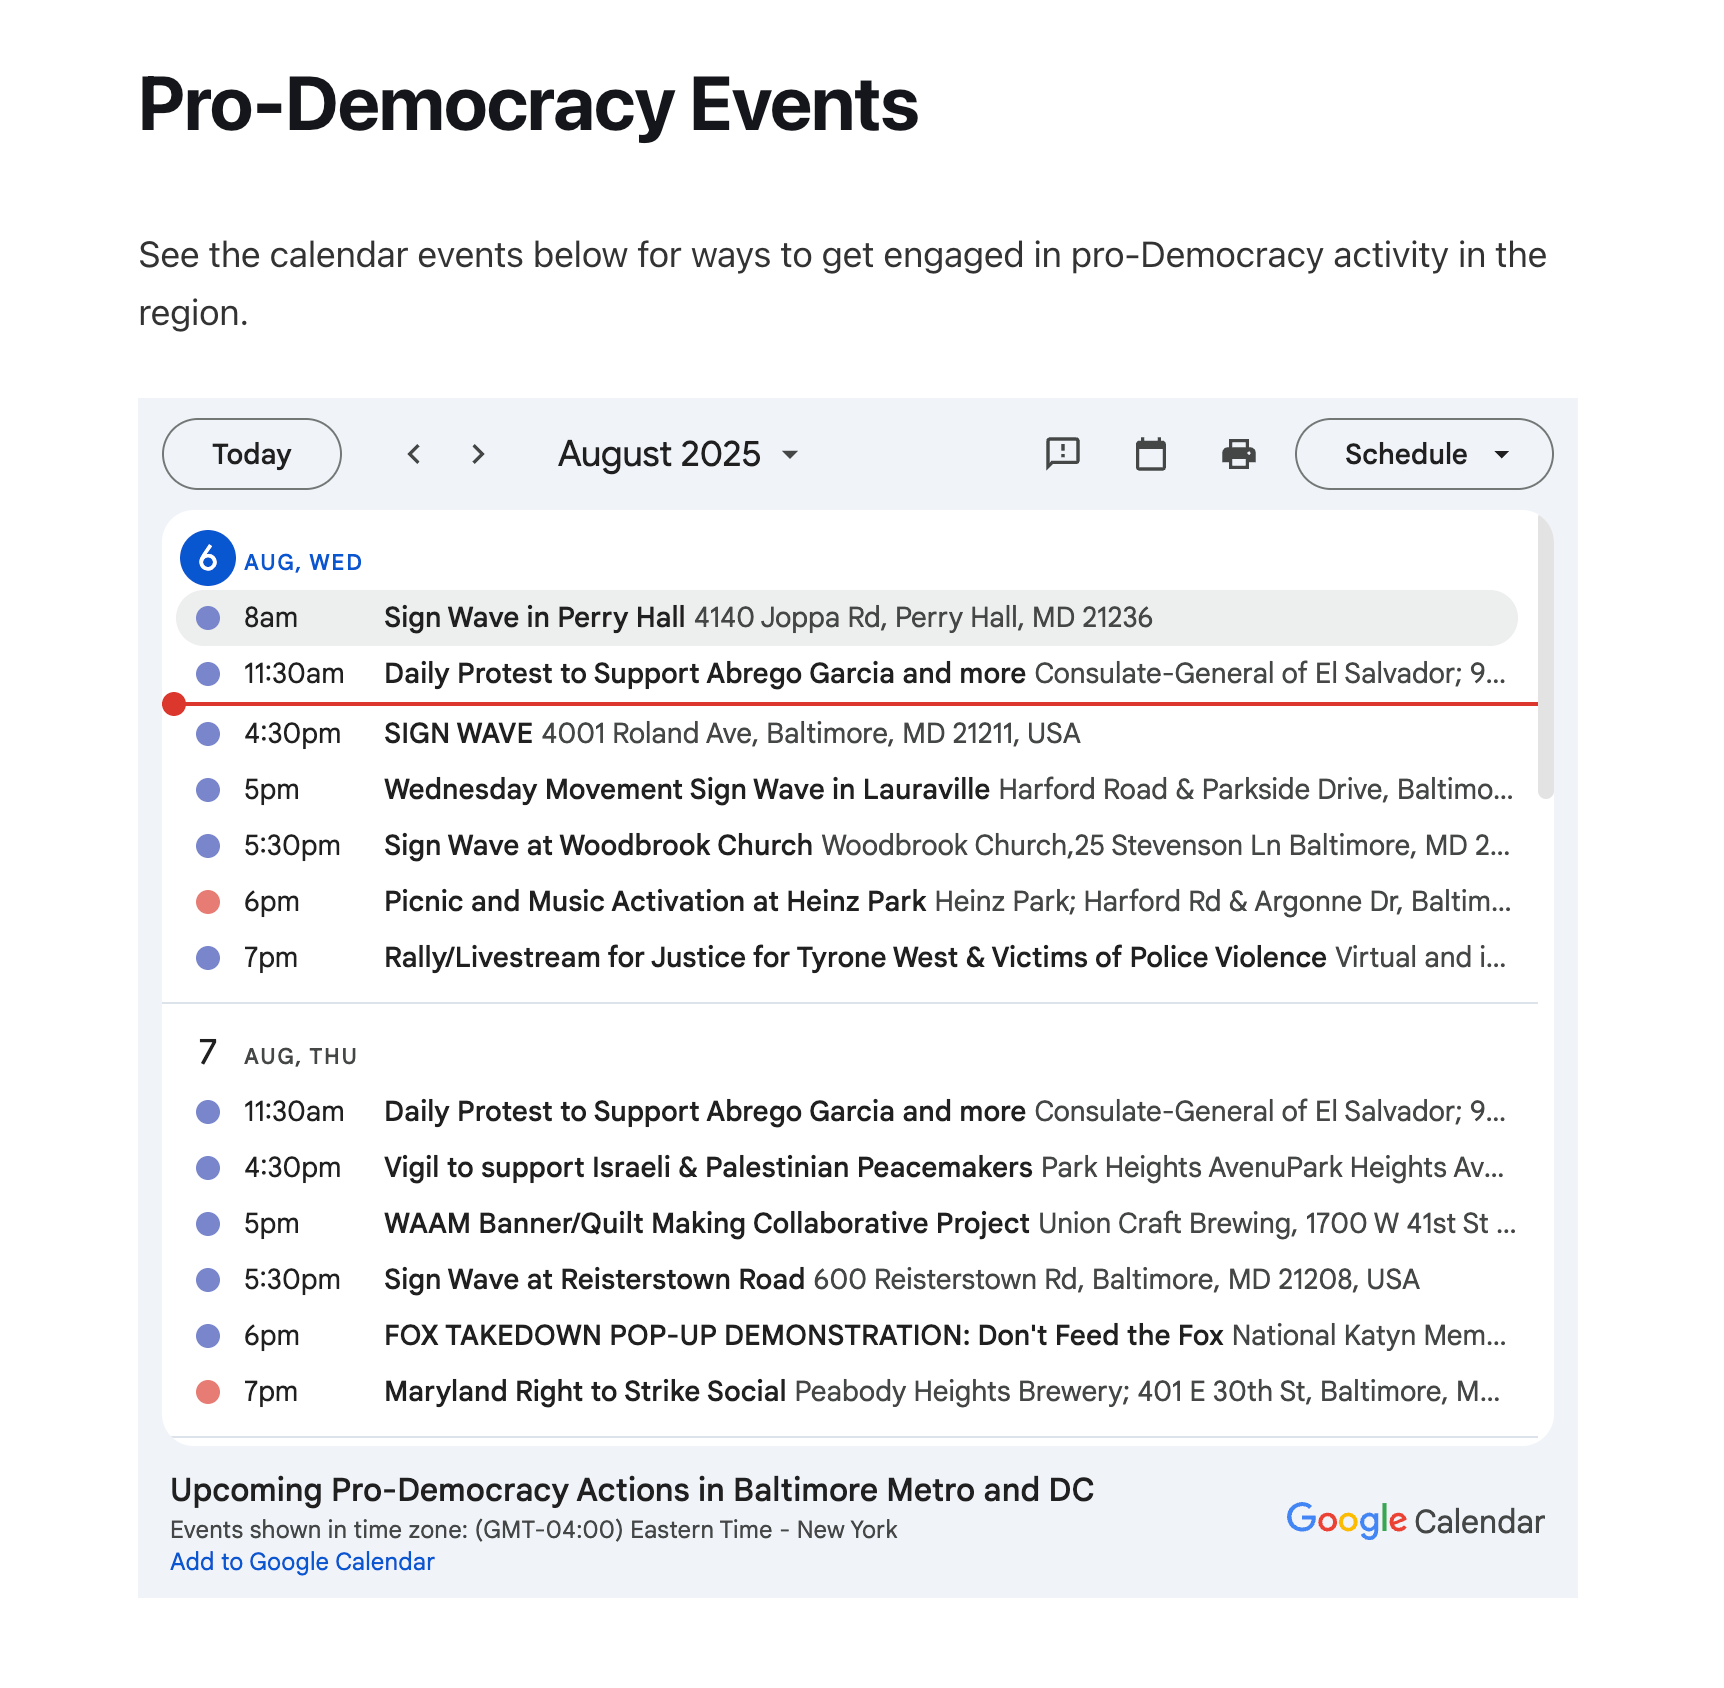1724x1688 pixels.
Task: Open the send feedback icon
Action: point(1062,454)
